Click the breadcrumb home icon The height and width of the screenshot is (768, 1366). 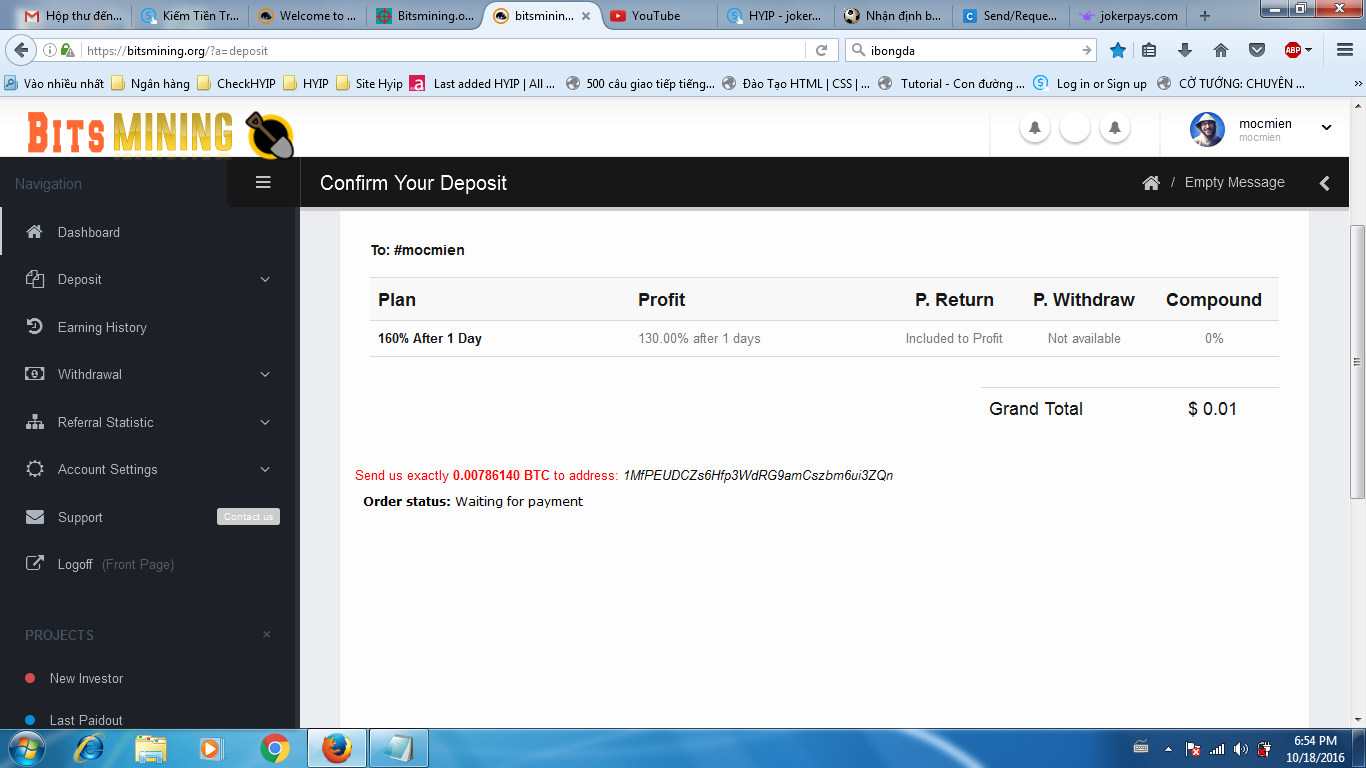coord(1151,183)
